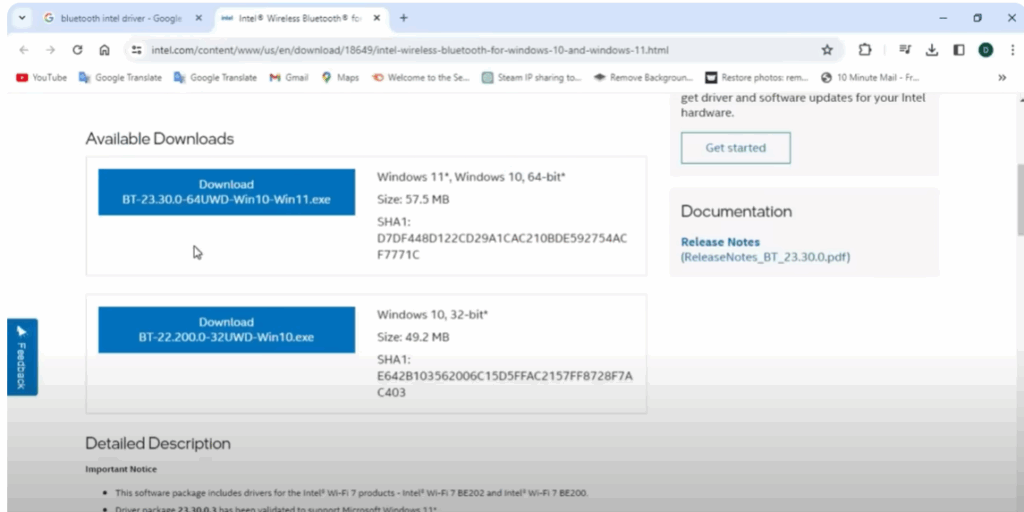Open the Chrome Downloads tray icon
Viewport: 1024px width, 512px height.
click(x=932, y=50)
